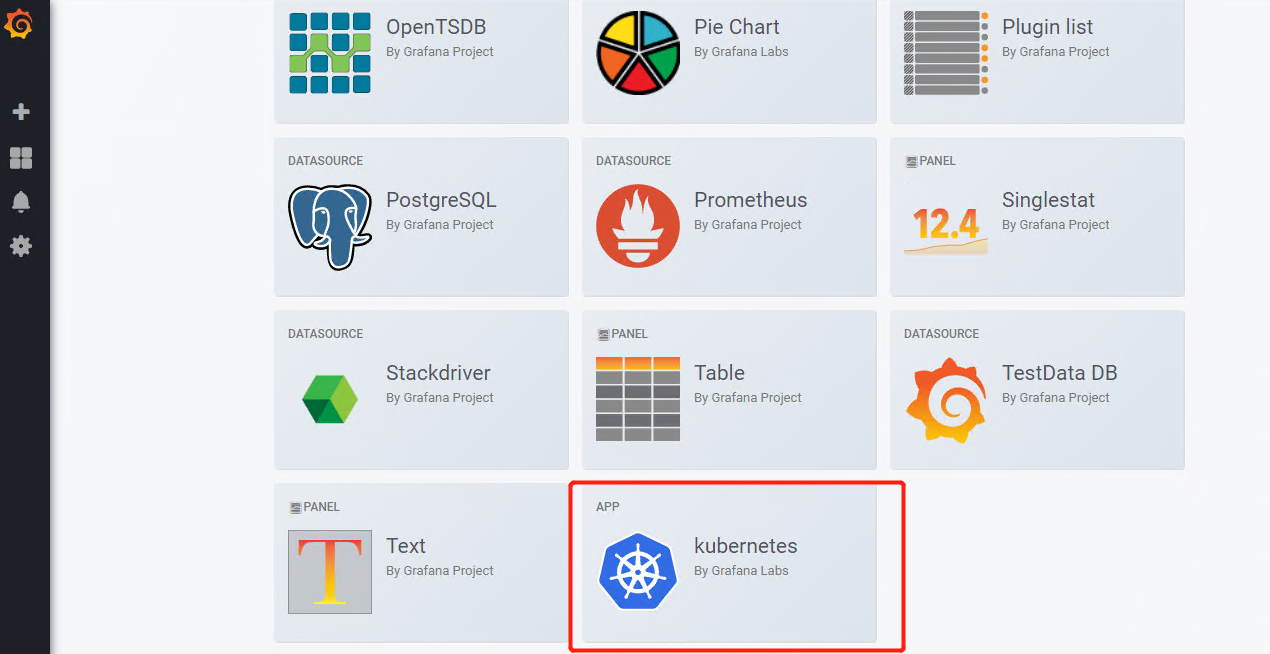Open the Text panel plugin title
This screenshot has height=654, width=1270.
tap(406, 546)
